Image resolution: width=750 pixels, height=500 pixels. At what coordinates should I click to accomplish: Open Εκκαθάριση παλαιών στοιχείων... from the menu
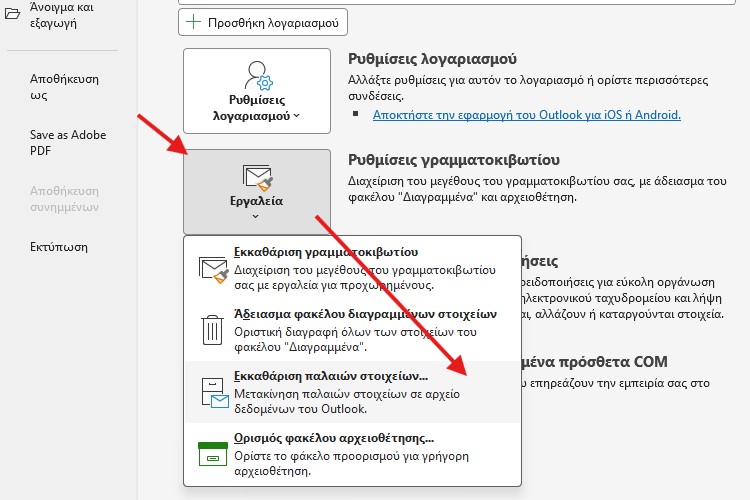330,376
